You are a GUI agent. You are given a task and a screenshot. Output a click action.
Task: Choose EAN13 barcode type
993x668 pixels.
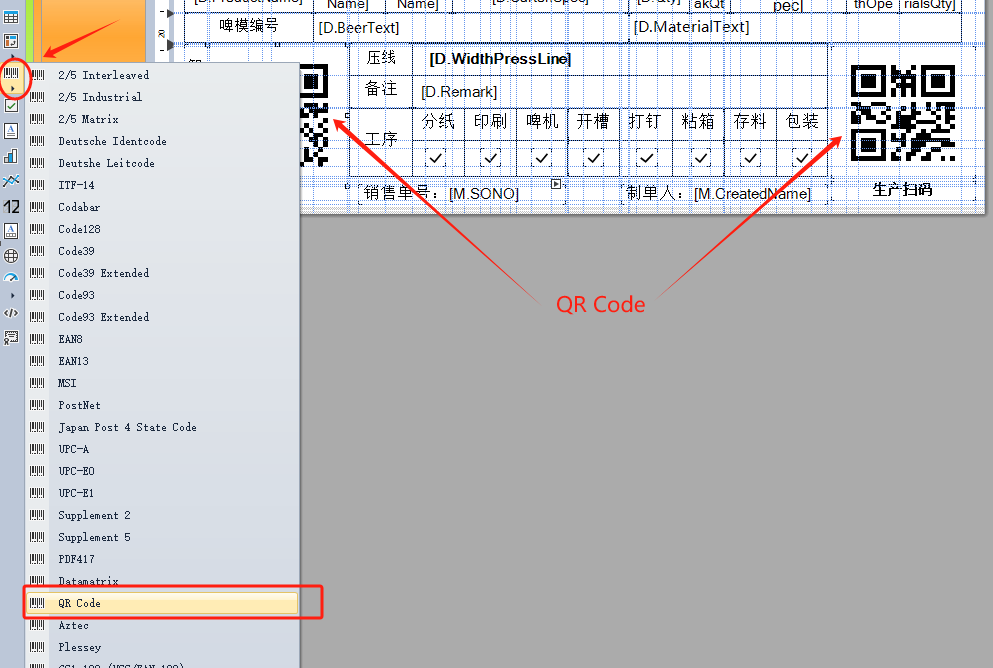(x=162, y=361)
